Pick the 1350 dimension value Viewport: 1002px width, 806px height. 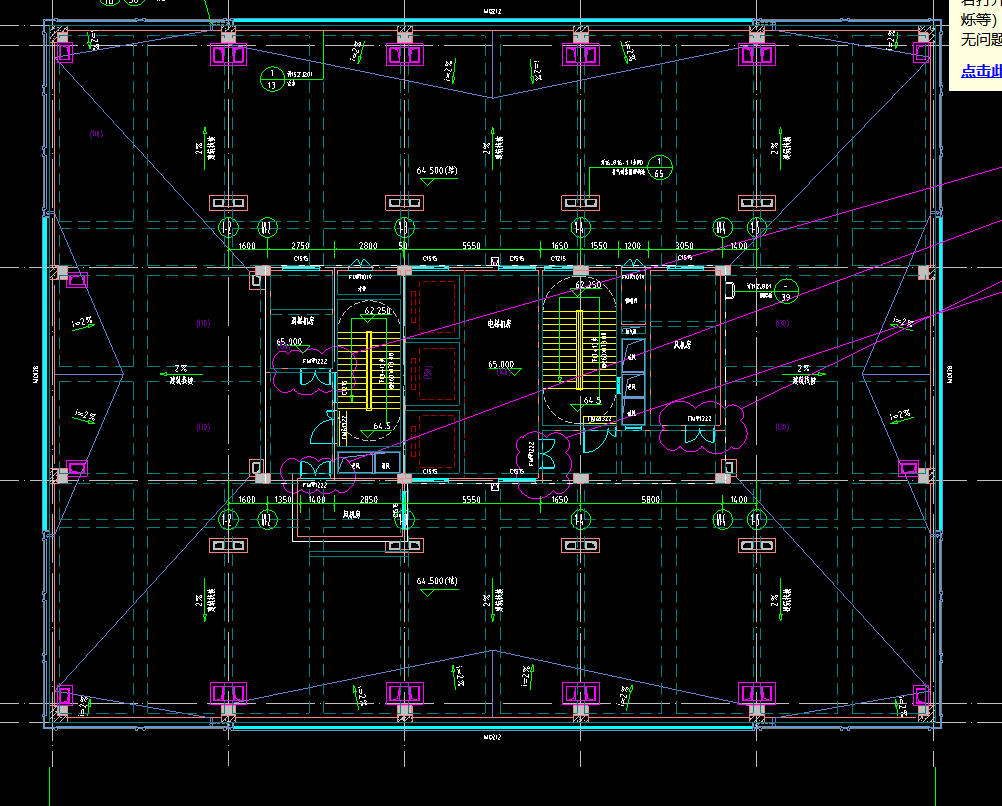pos(283,499)
